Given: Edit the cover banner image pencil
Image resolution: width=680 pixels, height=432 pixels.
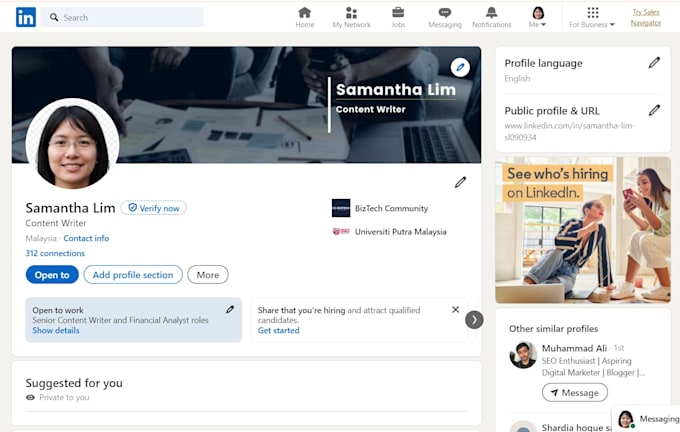Looking at the screenshot, I should pos(460,67).
